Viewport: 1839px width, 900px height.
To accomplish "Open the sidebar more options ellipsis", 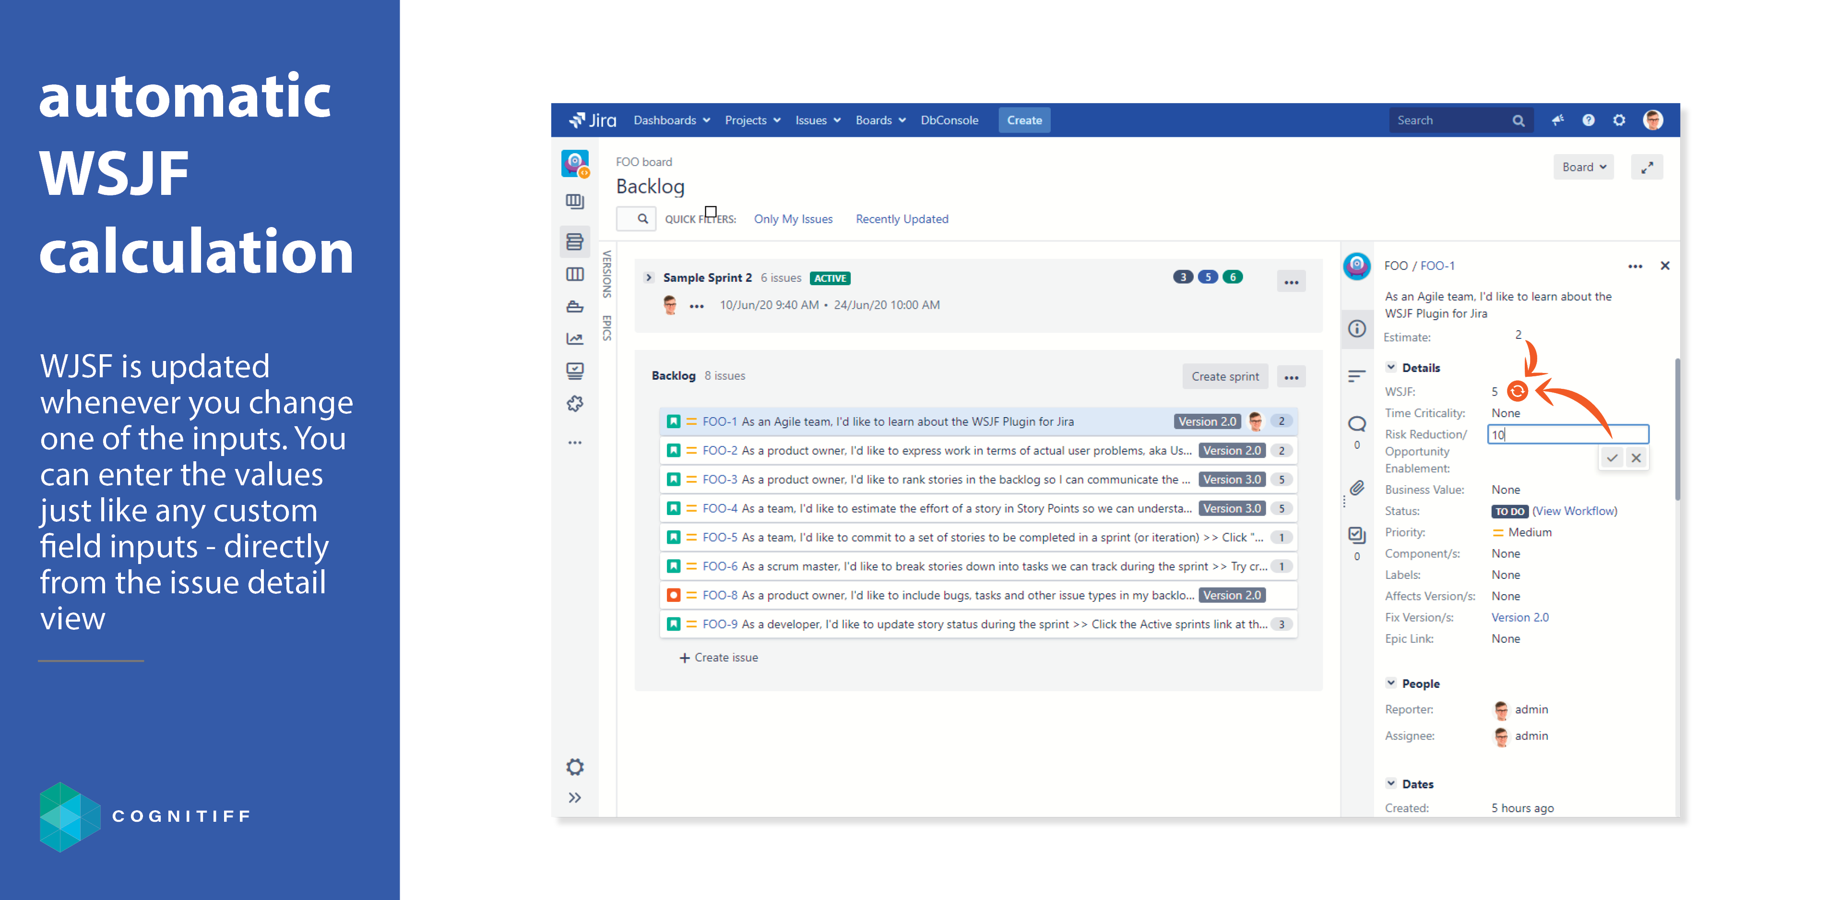I will 575,443.
